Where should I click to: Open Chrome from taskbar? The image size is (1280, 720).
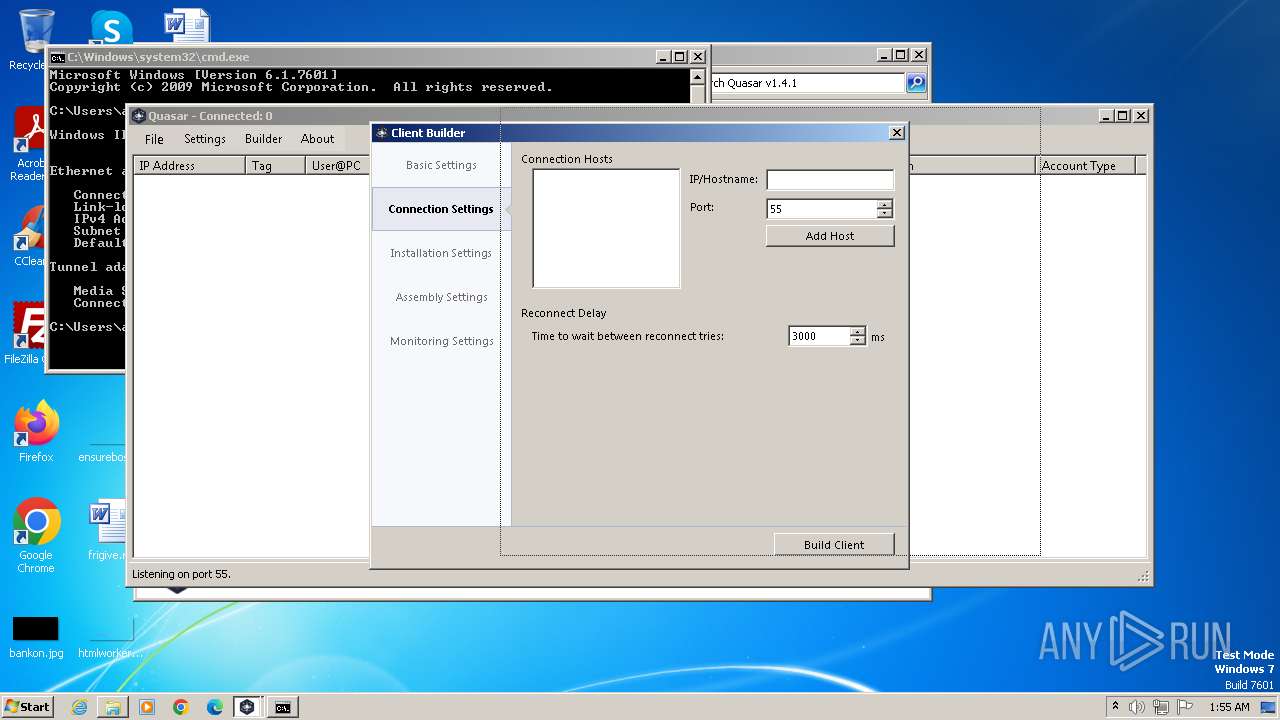[181, 707]
